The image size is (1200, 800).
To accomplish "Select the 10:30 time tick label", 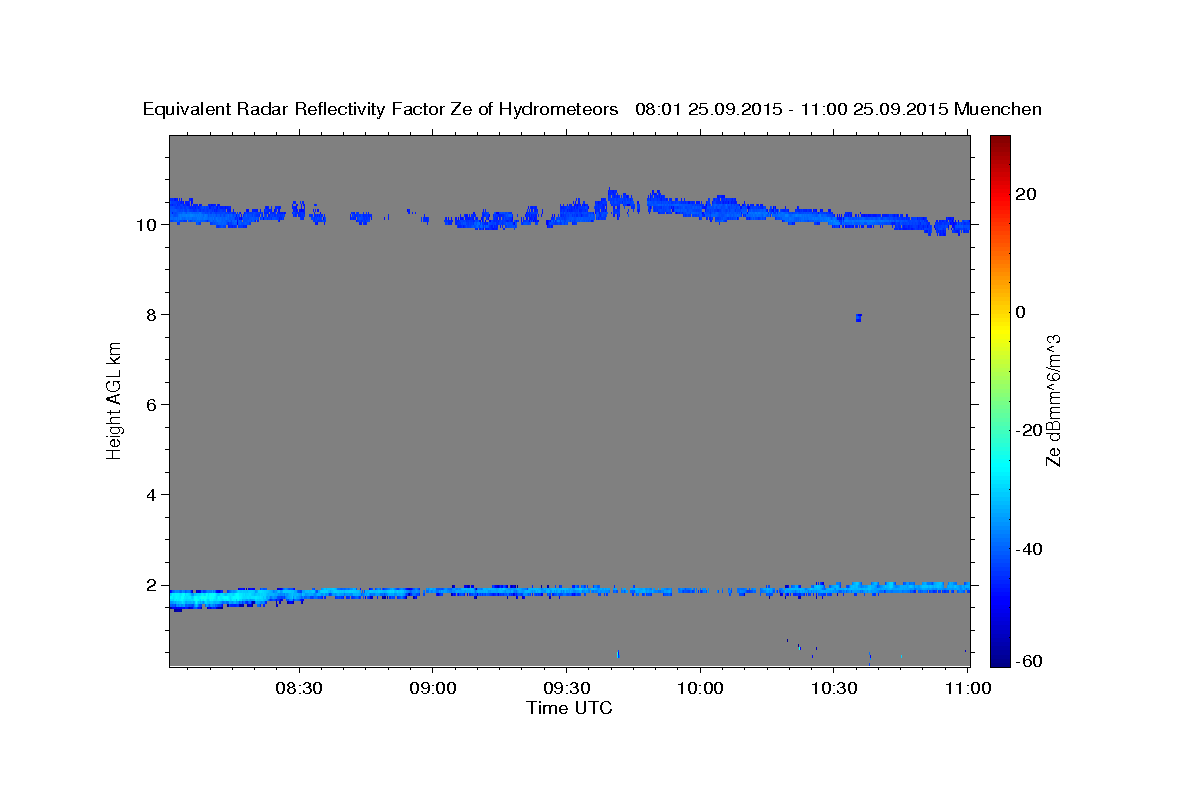I will point(835,689).
